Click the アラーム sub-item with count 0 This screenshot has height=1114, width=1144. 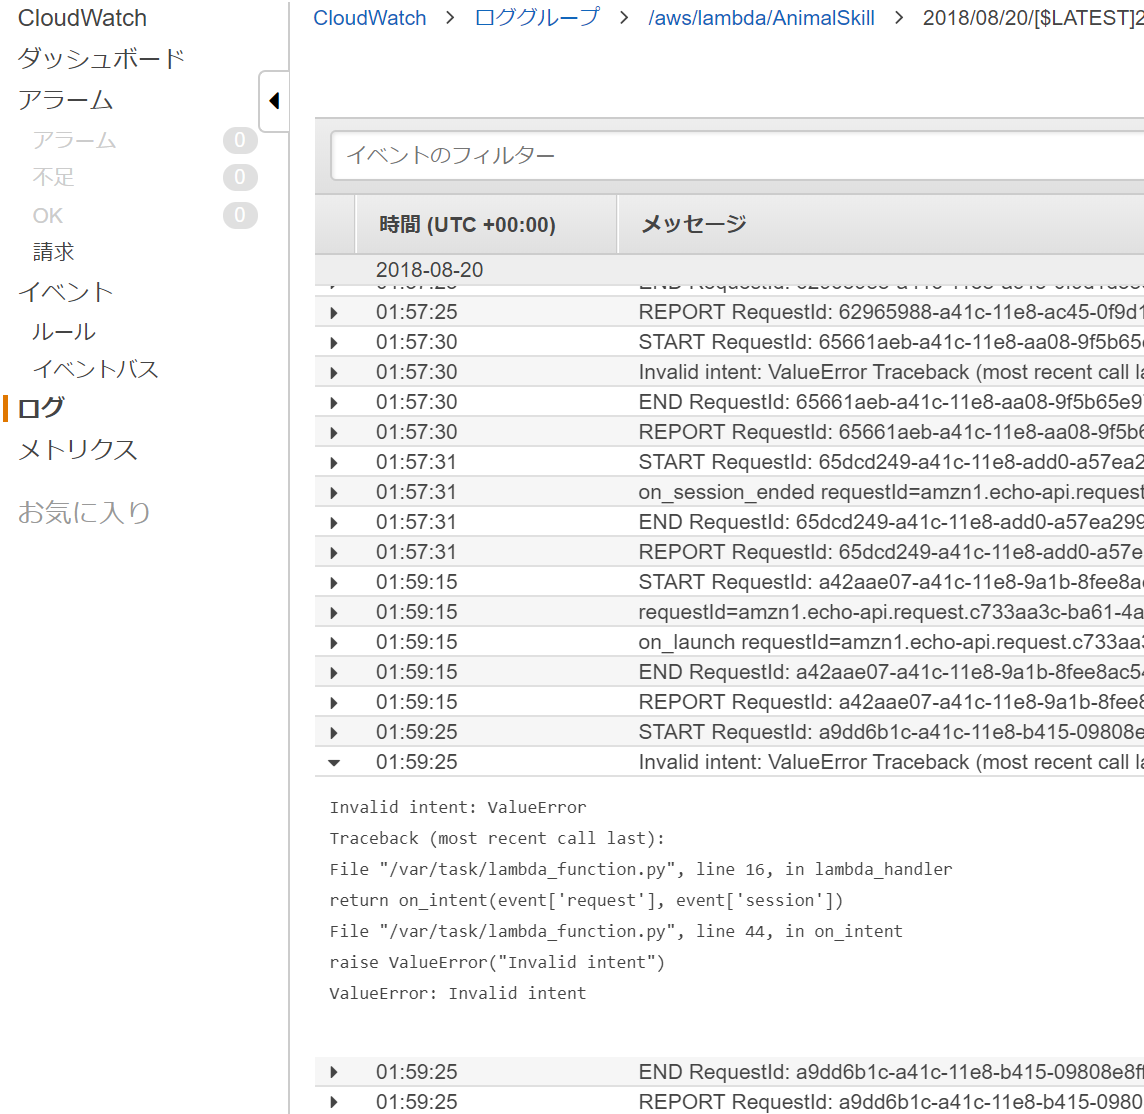[x=74, y=139]
